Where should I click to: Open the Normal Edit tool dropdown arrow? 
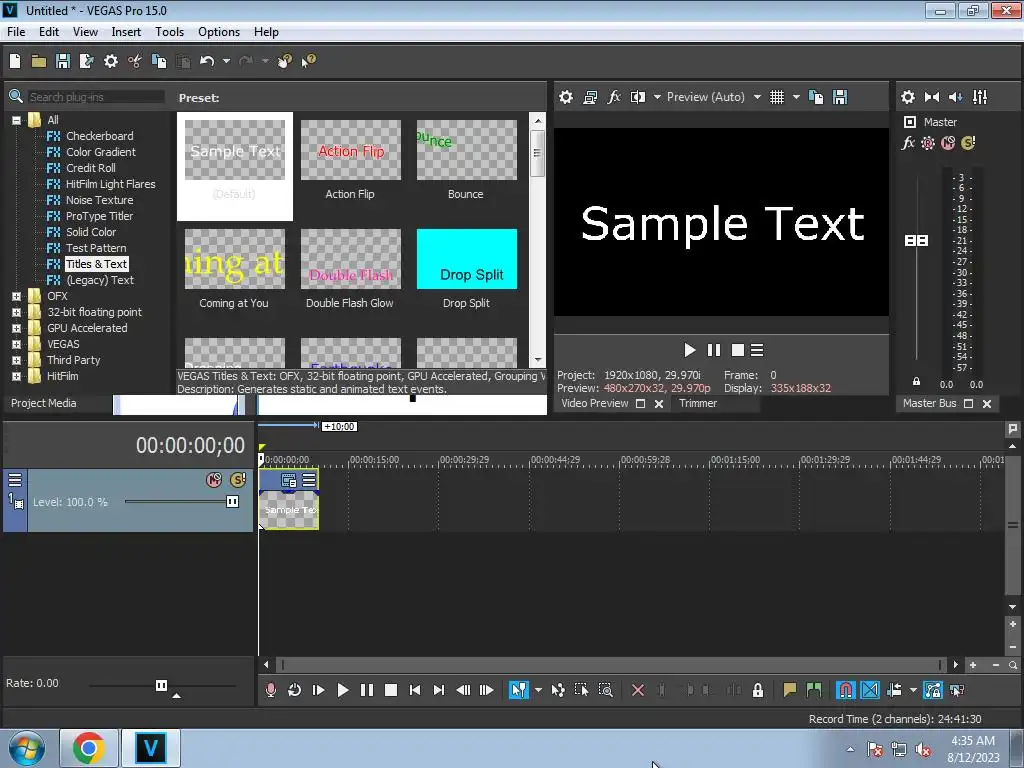[538, 690]
